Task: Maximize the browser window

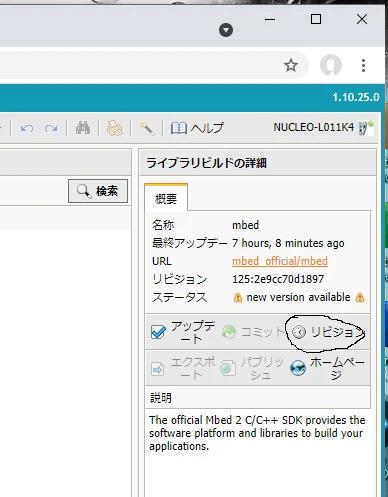Action: click(x=316, y=19)
